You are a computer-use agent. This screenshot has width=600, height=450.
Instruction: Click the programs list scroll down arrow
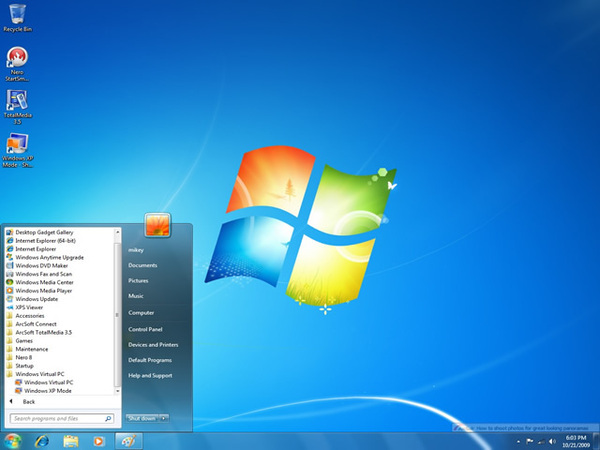117,391
